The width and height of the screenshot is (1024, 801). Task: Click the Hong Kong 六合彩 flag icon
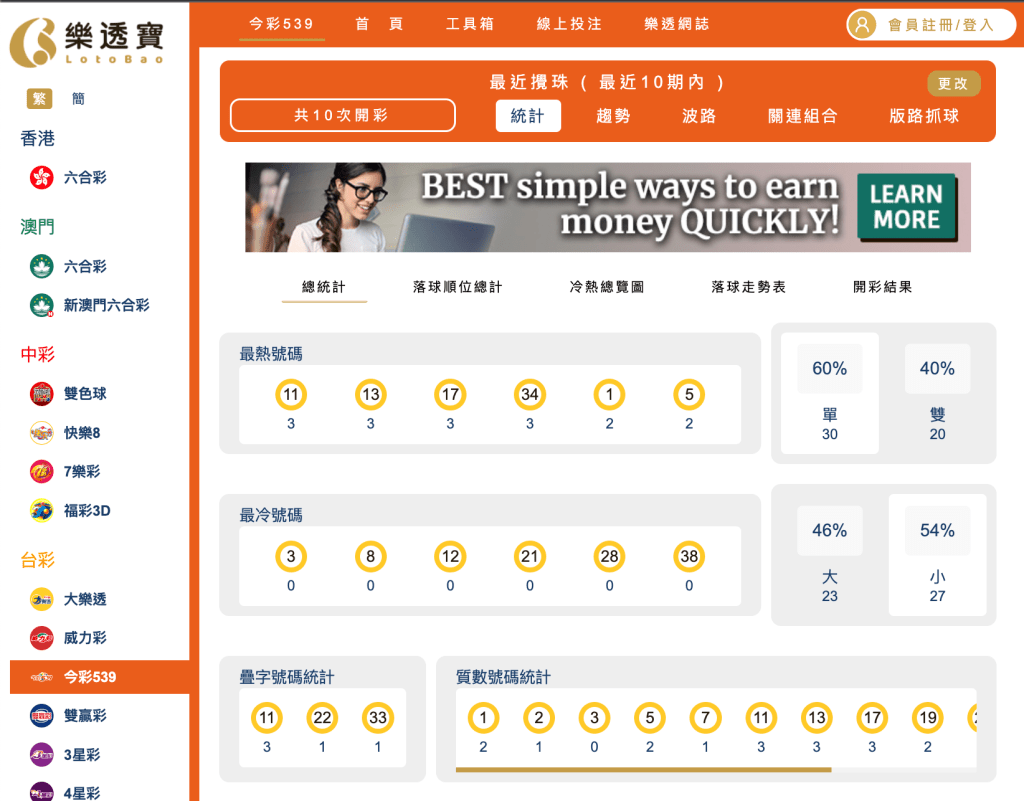tap(41, 178)
